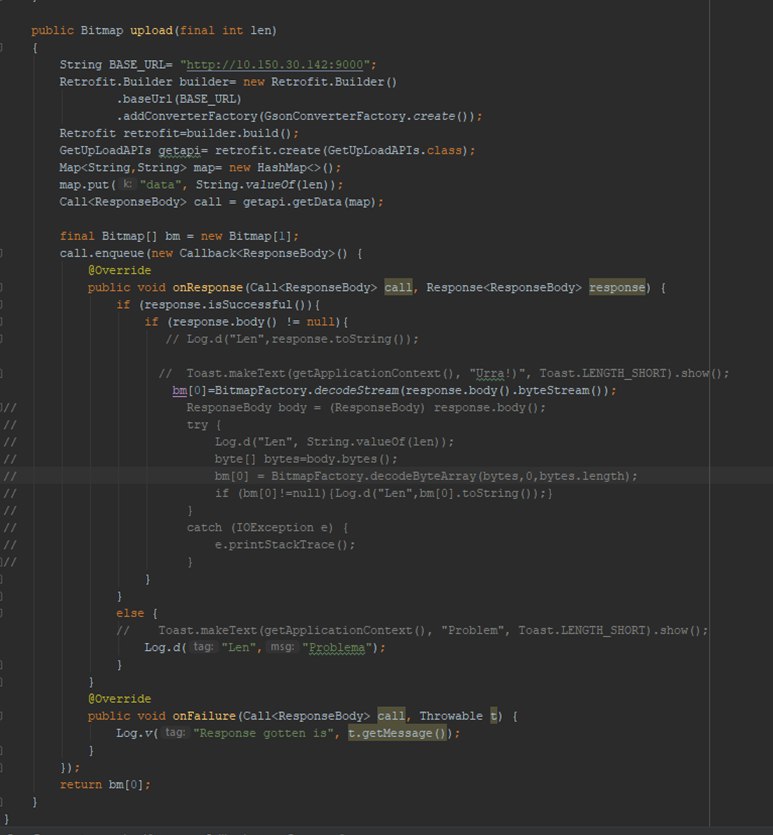
Task: Click the upload method name in signature
Action: point(151,30)
